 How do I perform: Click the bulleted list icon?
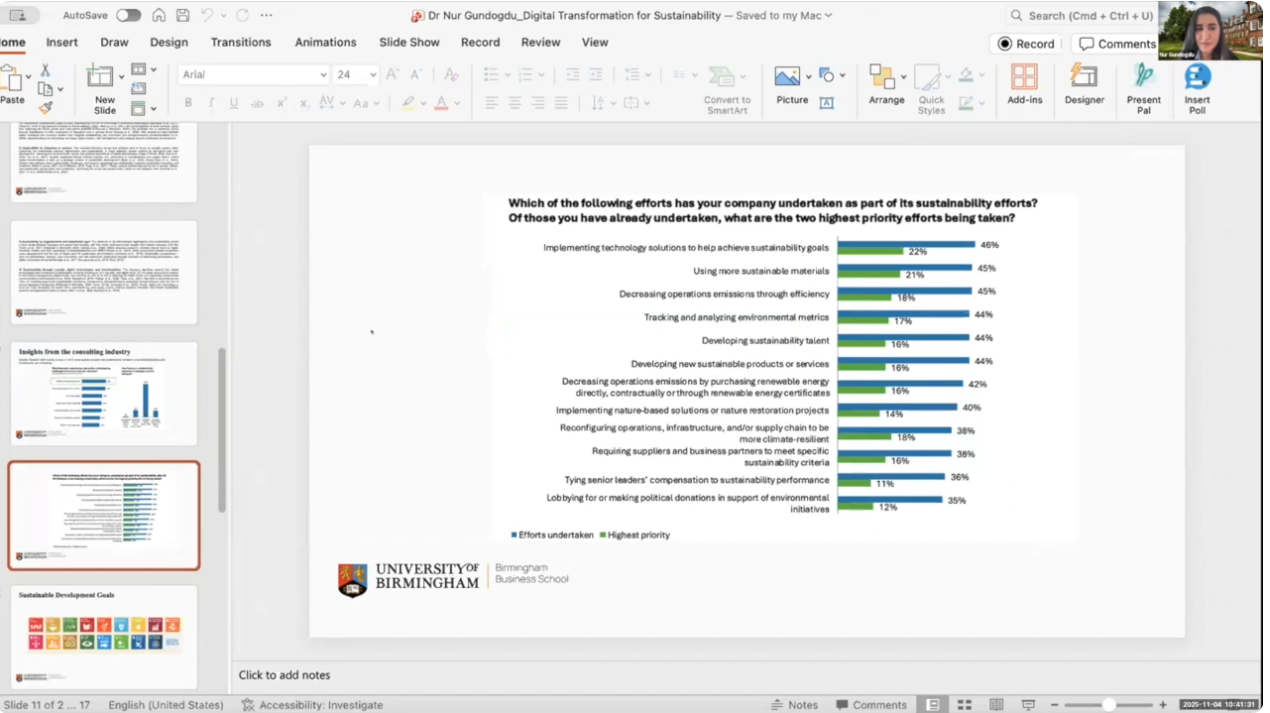tap(491, 75)
